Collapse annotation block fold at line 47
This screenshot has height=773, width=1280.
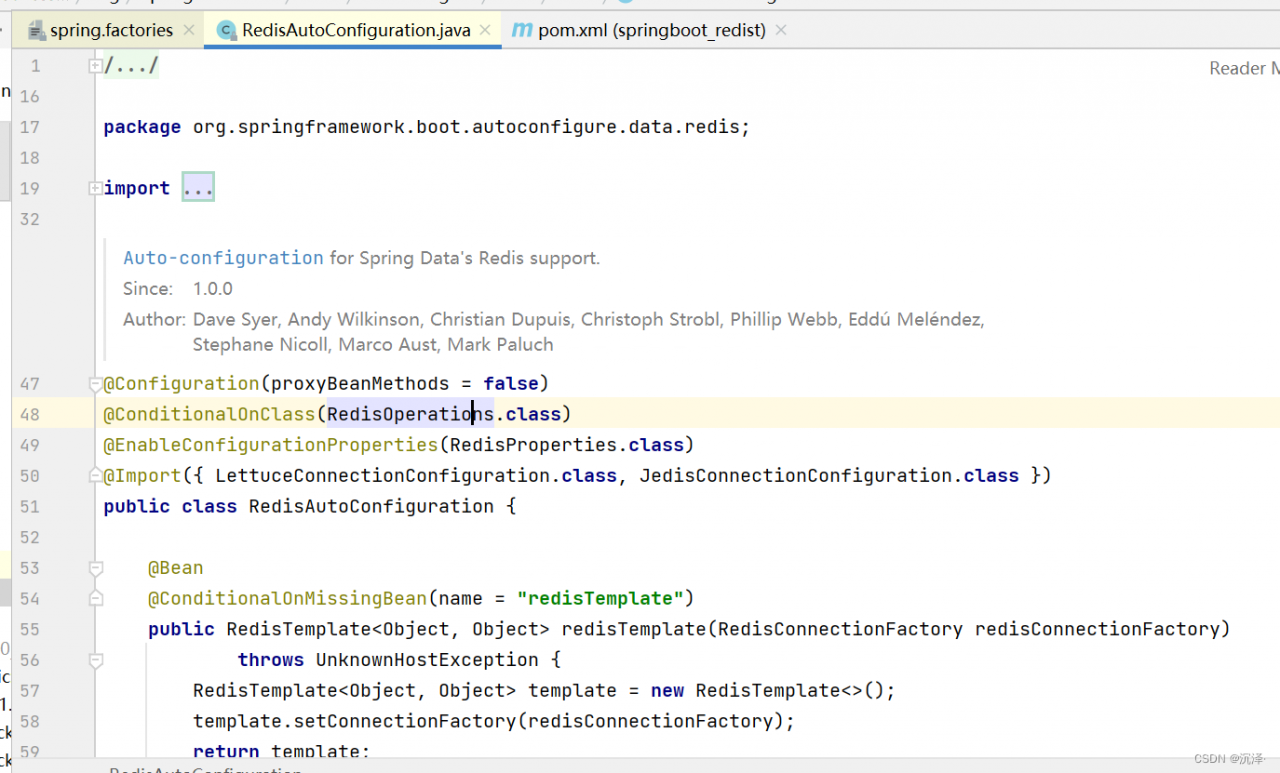tap(95, 383)
